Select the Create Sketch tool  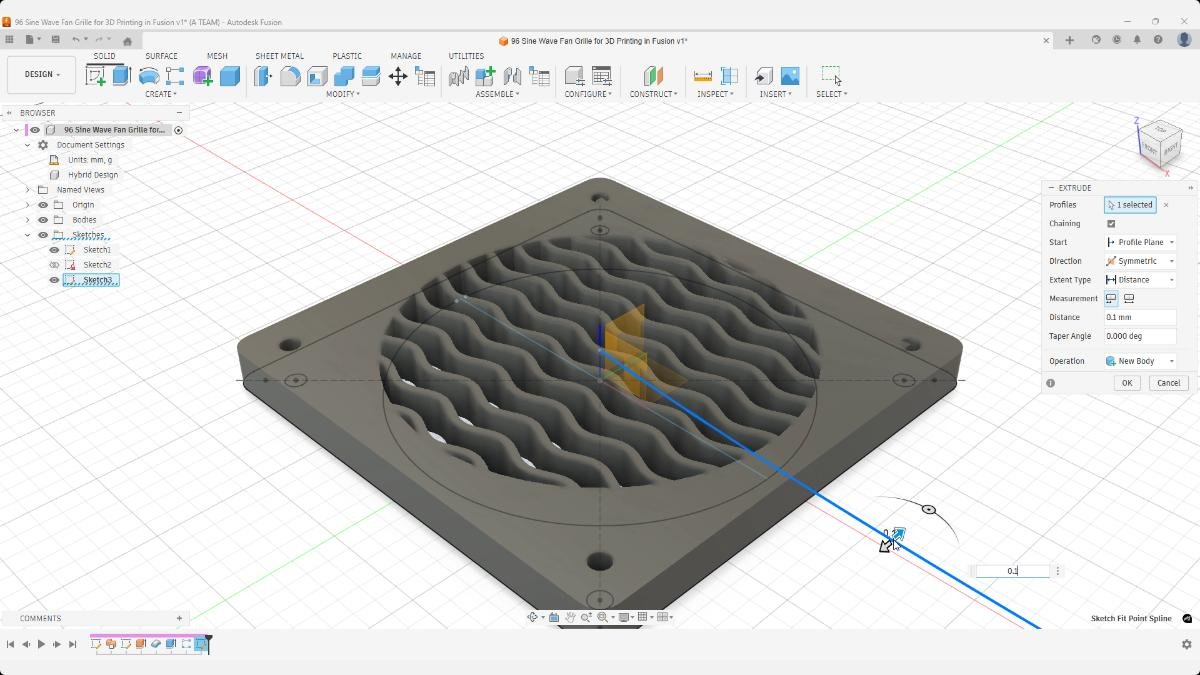pos(96,76)
